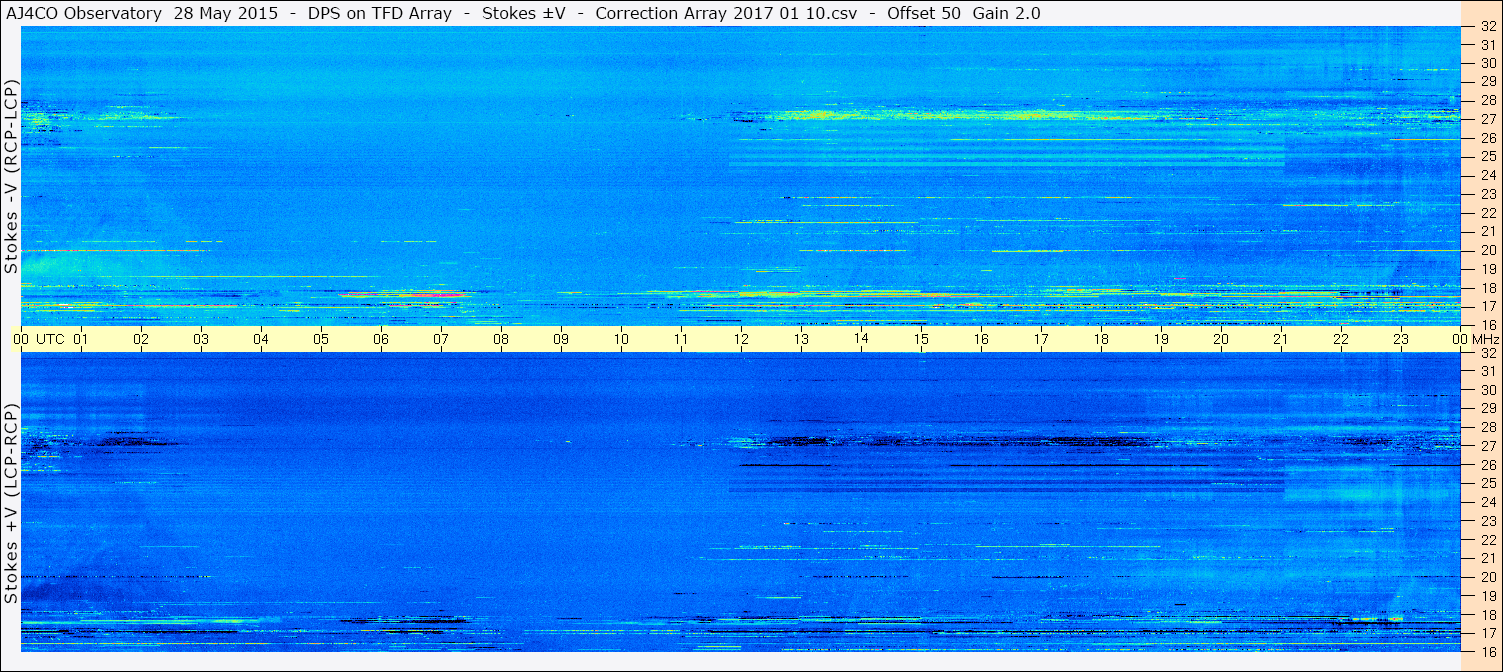Select the 06 hour mark on the time axis
This screenshot has width=1503, height=672.
point(381,339)
